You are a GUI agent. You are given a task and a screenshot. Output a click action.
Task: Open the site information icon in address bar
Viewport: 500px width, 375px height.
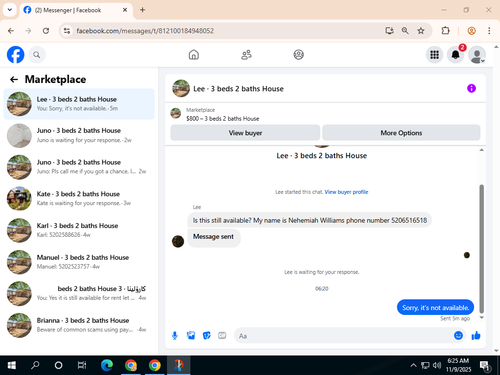tap(67, 31)
